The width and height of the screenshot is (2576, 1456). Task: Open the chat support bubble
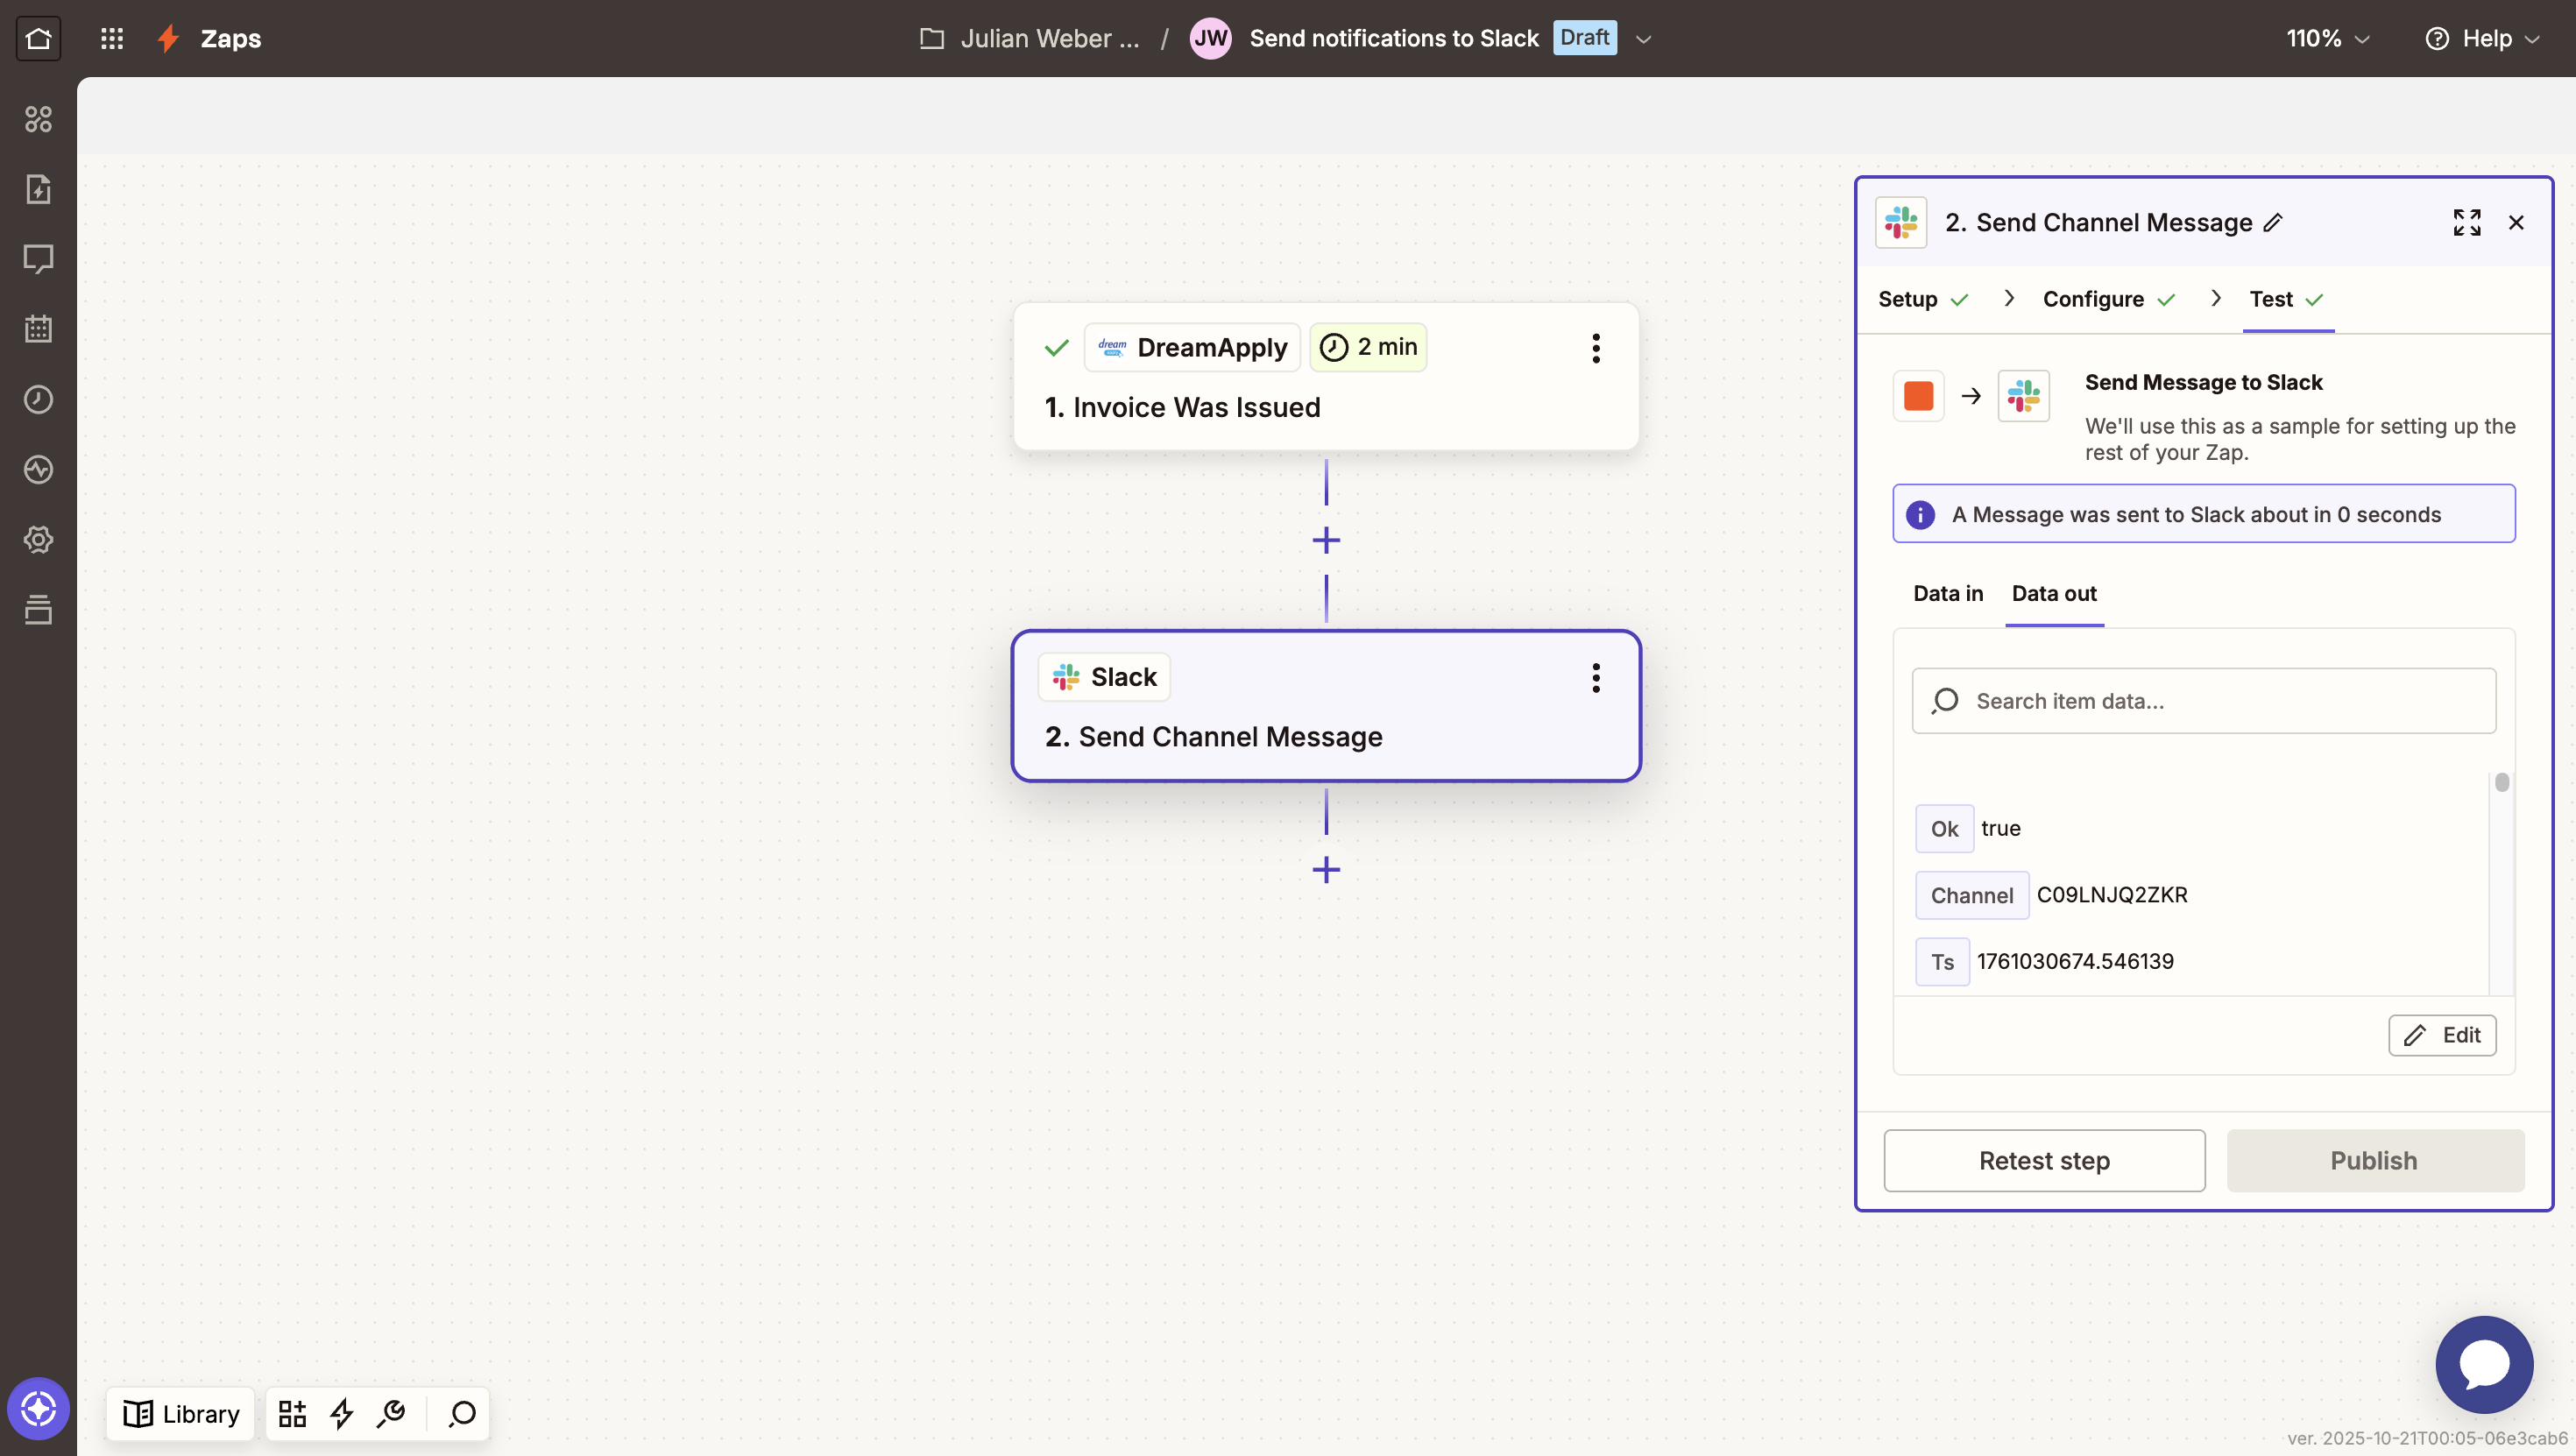tap(2484, 1364)
